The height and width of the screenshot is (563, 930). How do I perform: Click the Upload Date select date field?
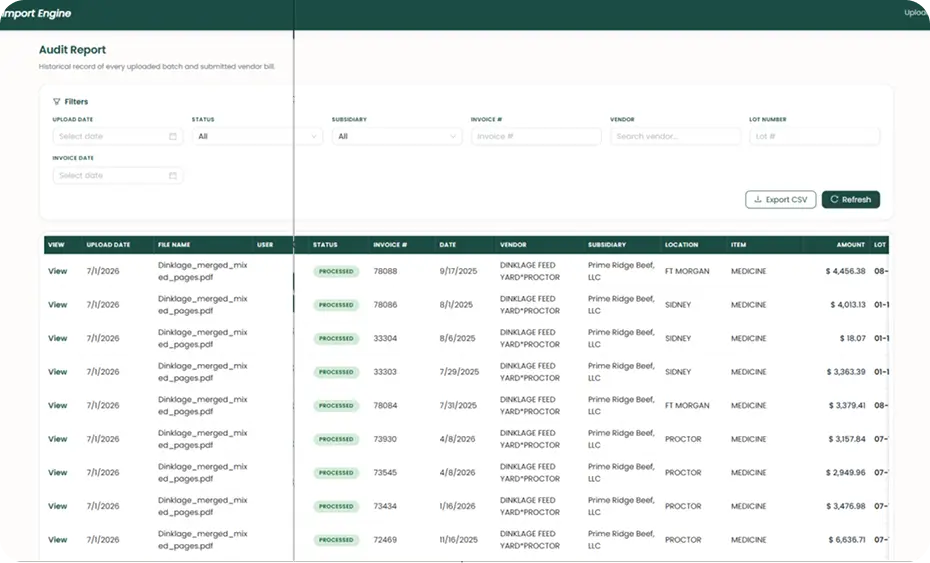coord(118,136)
